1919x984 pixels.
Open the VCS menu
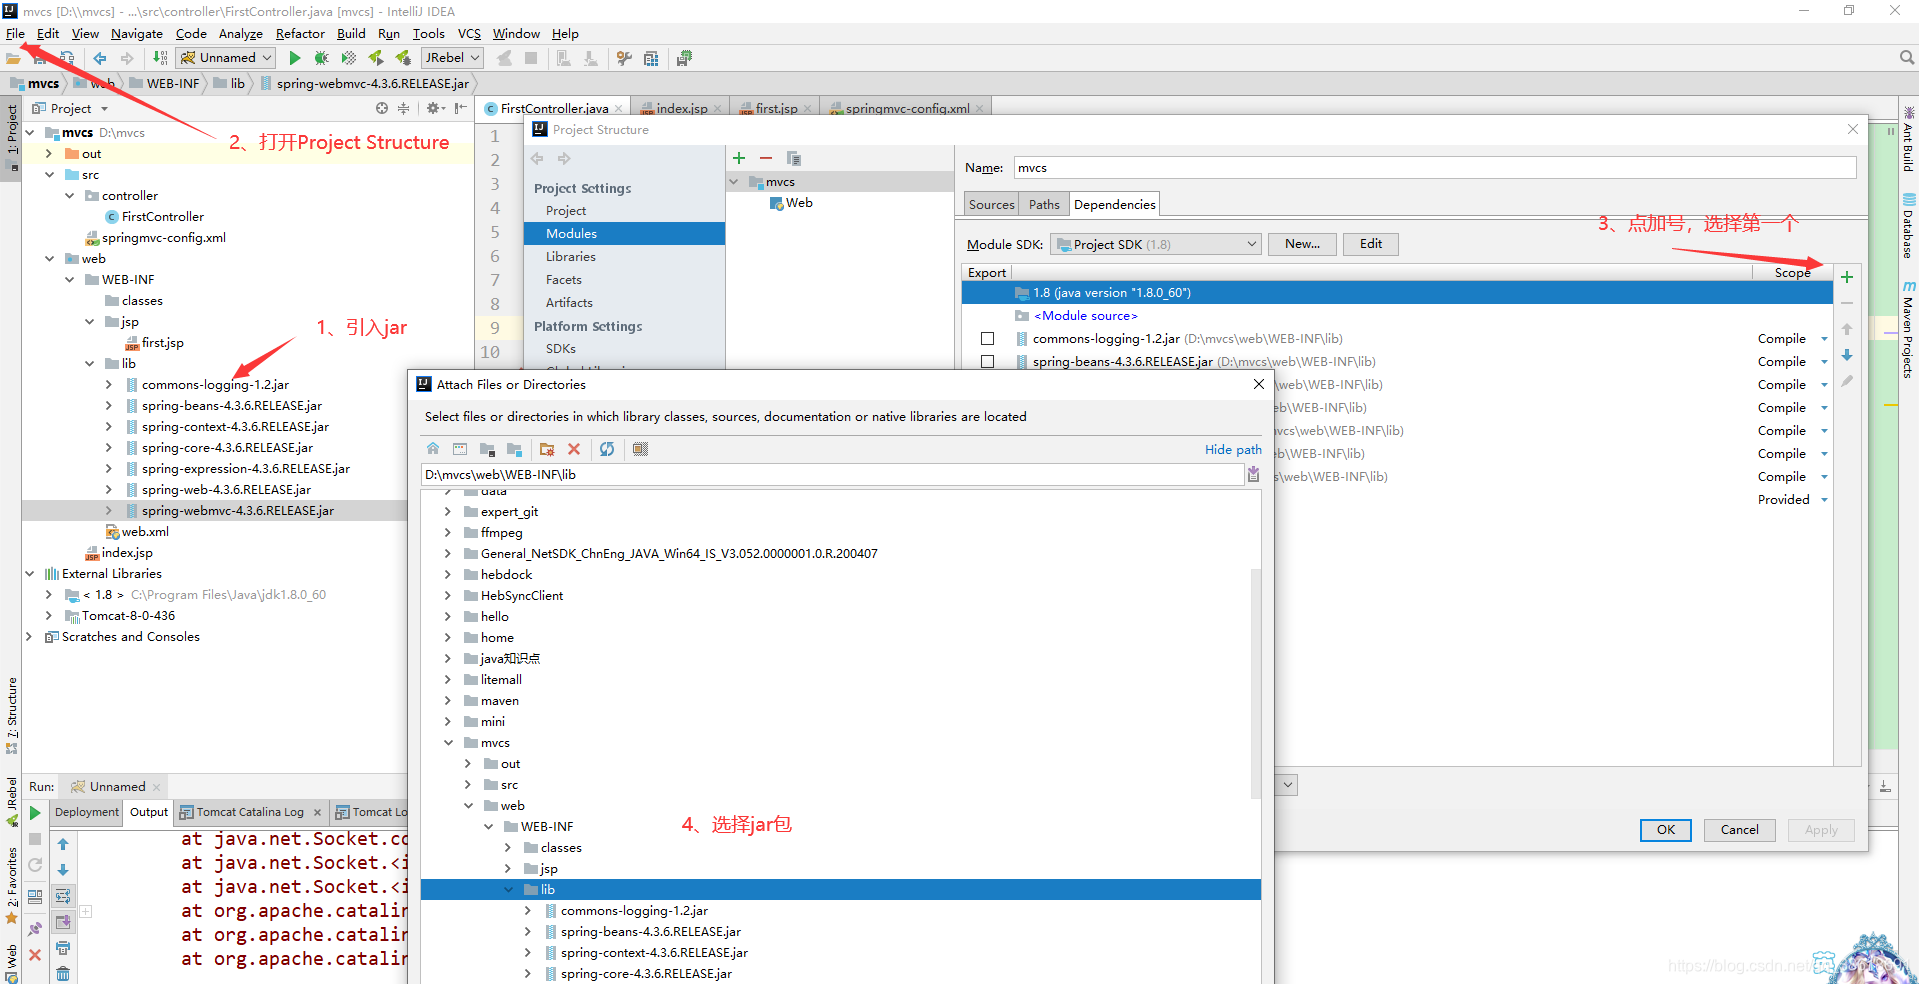(469, 33)
